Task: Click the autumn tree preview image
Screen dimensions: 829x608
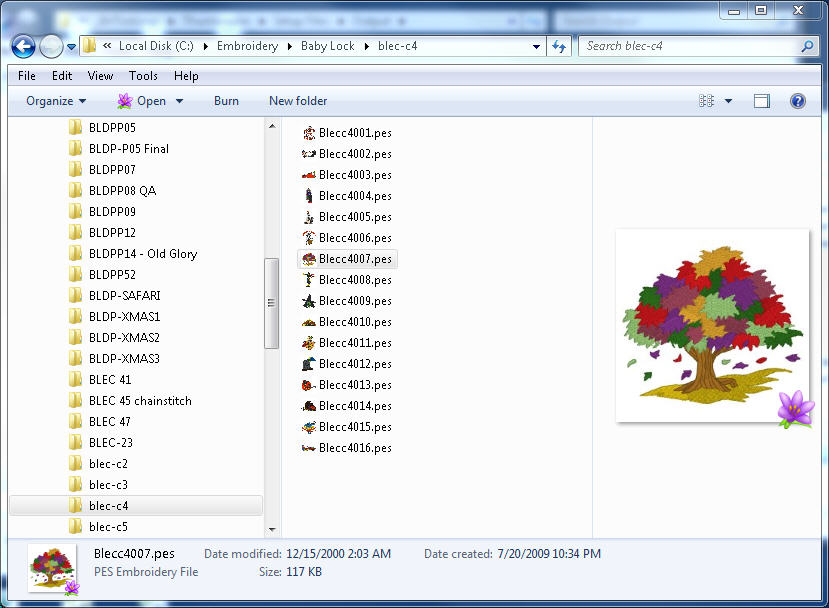Action: click(712, 325)
